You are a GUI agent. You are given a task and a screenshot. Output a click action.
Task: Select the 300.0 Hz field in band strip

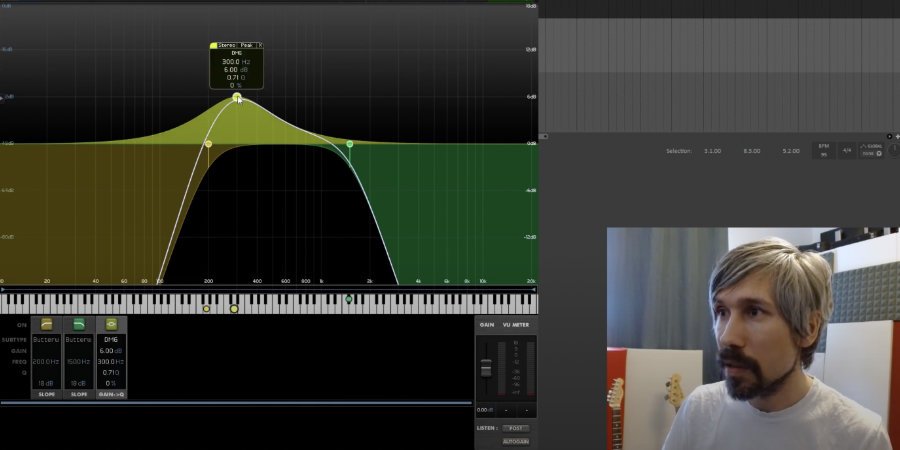click(111, 362)
